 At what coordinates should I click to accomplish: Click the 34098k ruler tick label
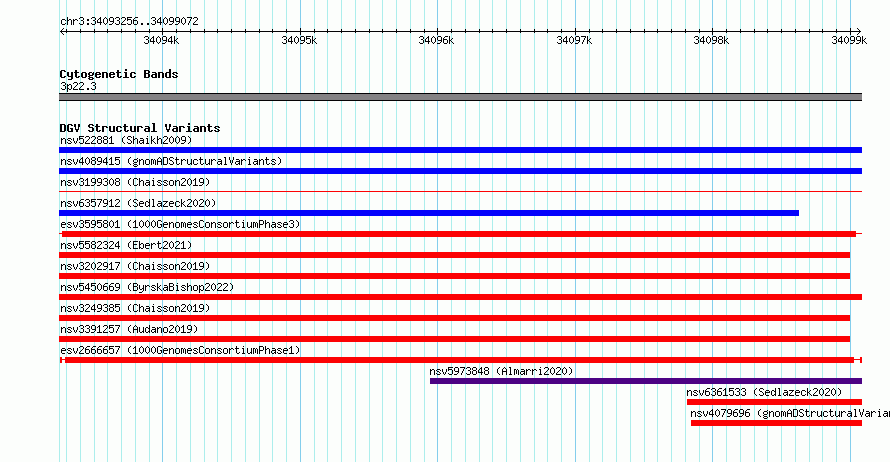(x=711, y=40)
